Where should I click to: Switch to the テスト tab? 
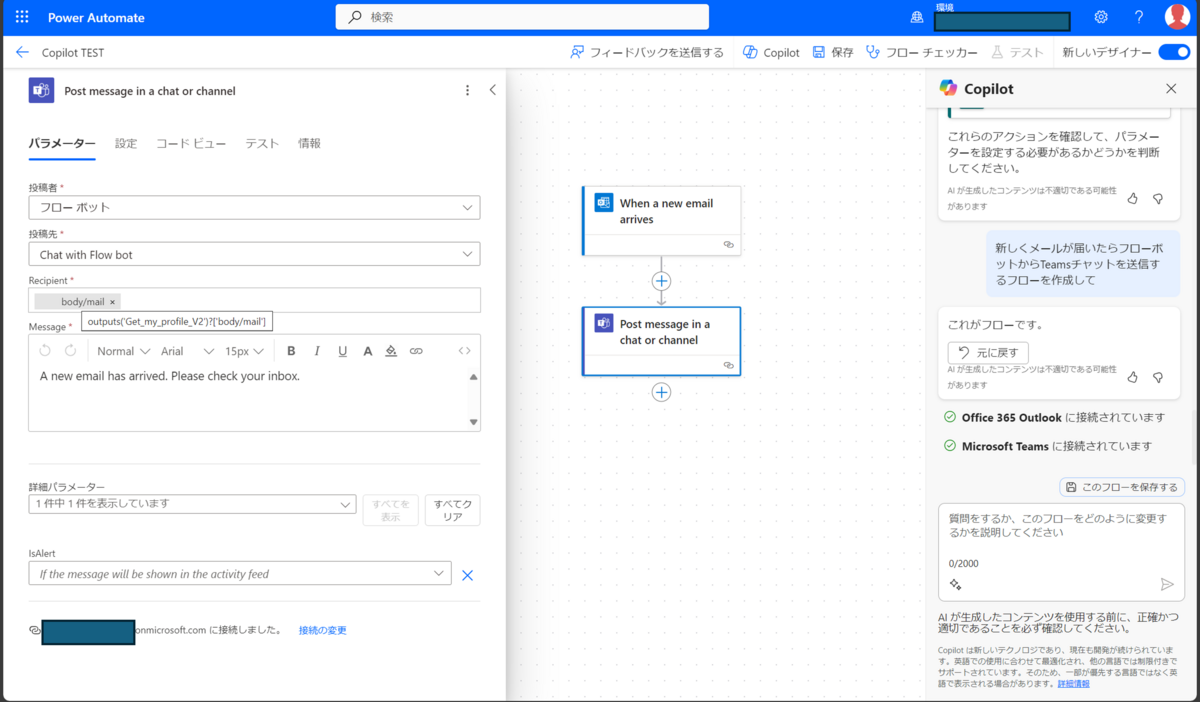coord(262,144)
